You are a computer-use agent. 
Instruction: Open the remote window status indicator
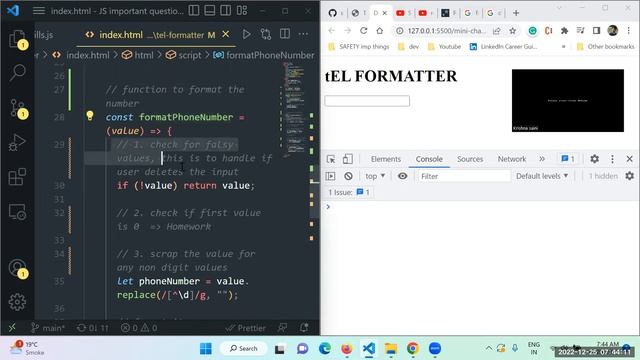coord(12,328)
